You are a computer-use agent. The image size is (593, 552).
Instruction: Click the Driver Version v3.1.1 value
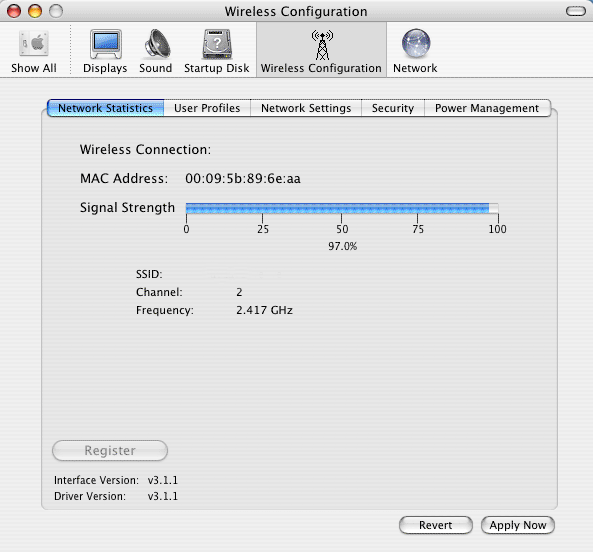coord(163,496)
